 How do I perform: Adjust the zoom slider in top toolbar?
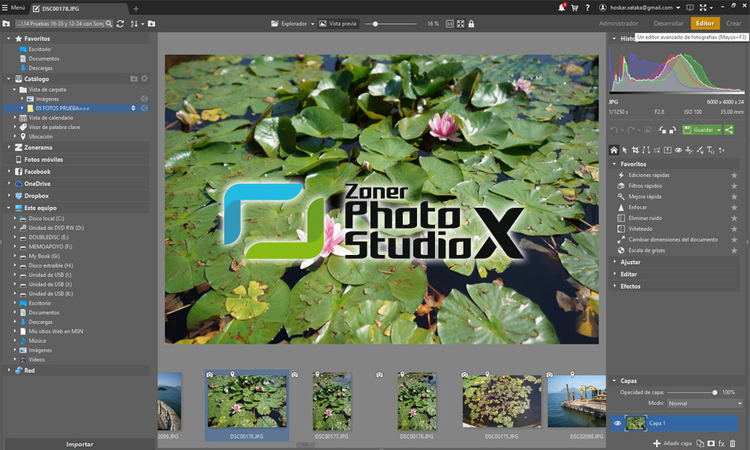pyautogui.click(x=391, y=23)
